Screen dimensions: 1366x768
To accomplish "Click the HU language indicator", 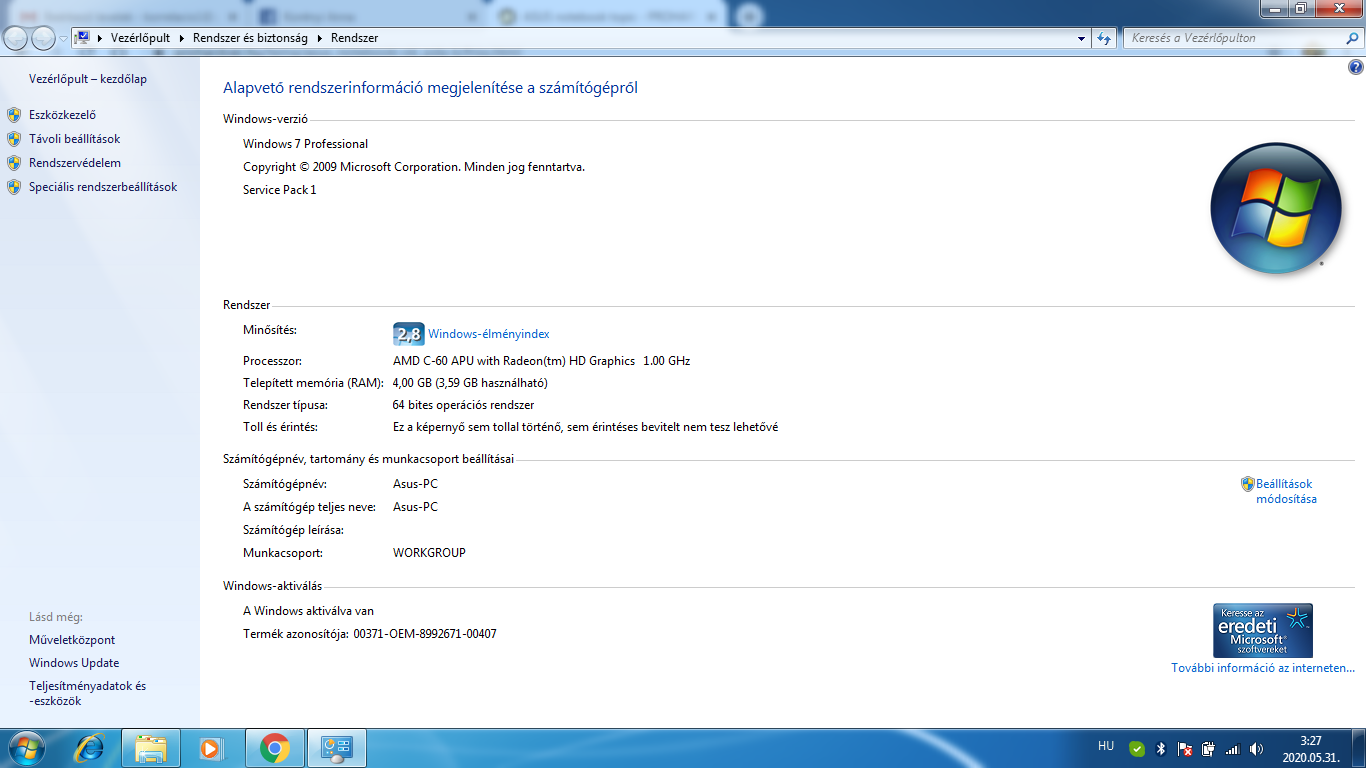I will (1106, 746).
